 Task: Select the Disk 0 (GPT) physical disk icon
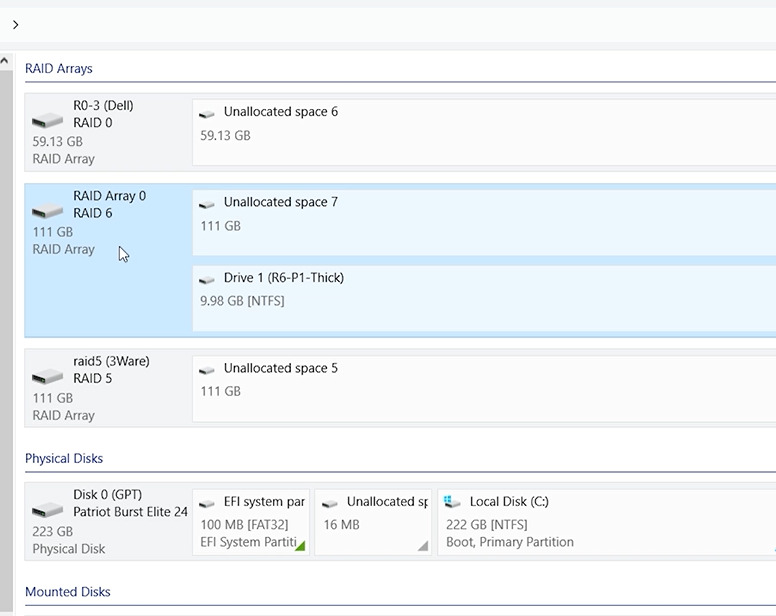[48, 510]
